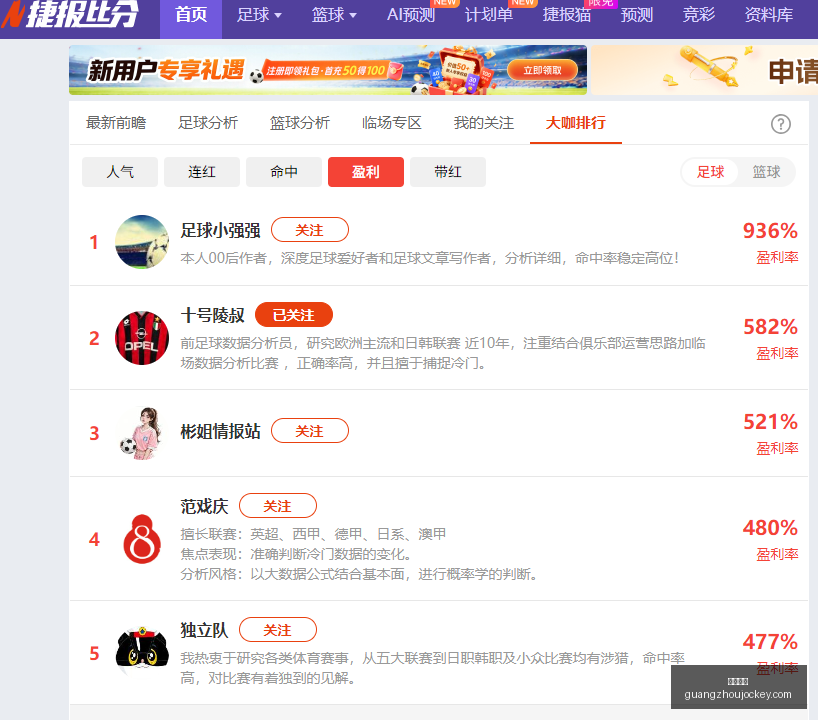This screenshot has width=818, height=720.
Task: Open 独立队 profile name
Action: pos(204,630)
